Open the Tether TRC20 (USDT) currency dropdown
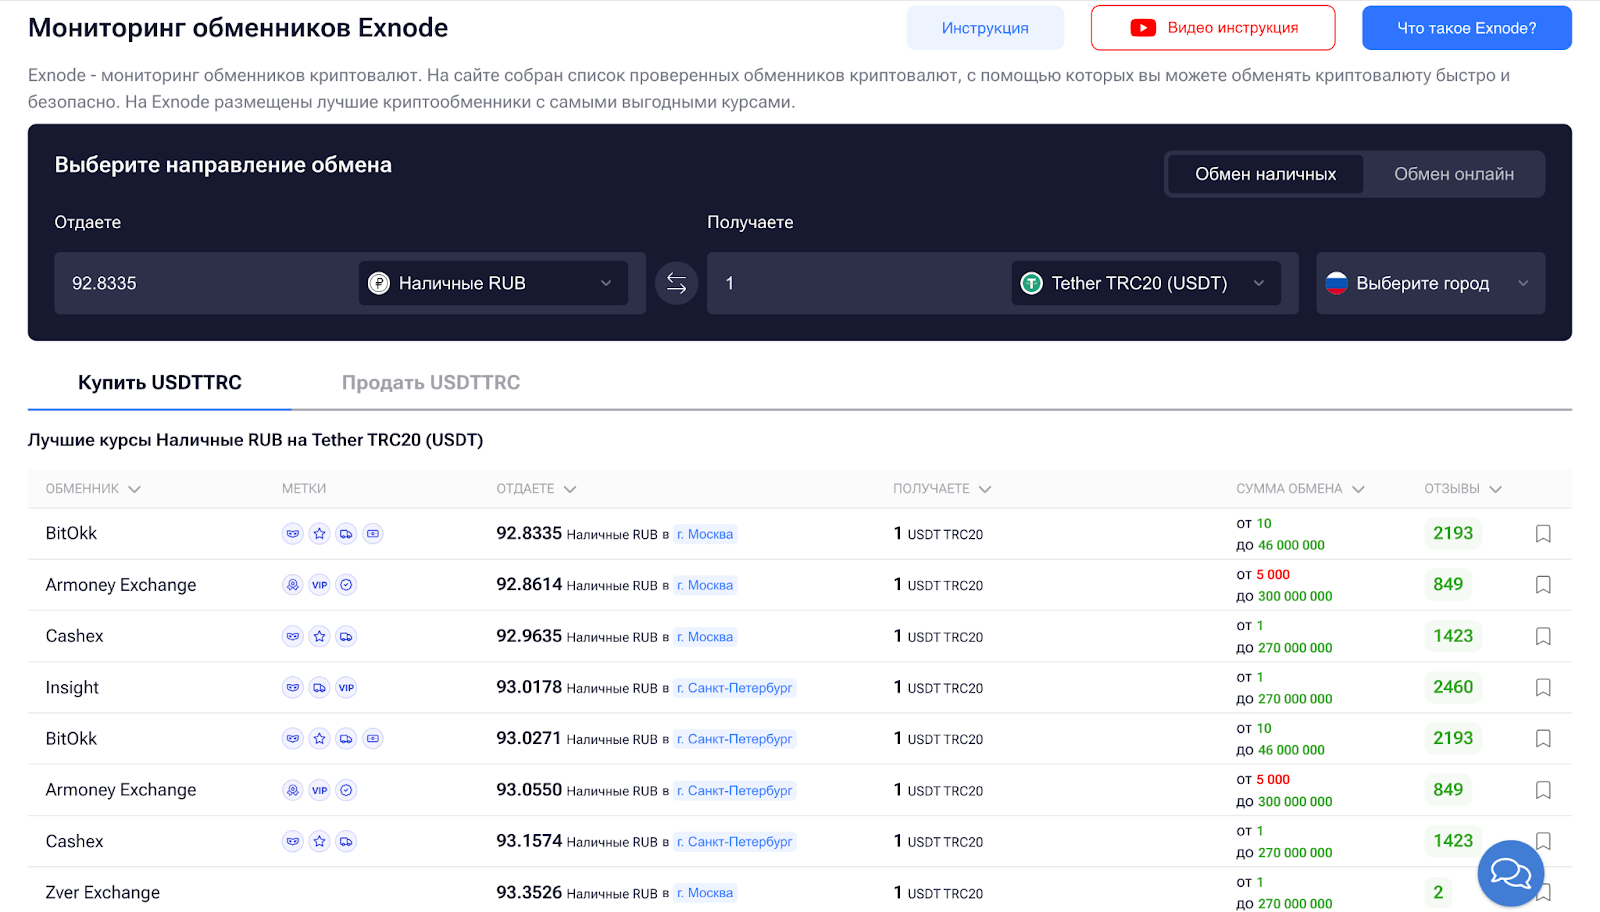The image size is (1600, 912). 1146,283
